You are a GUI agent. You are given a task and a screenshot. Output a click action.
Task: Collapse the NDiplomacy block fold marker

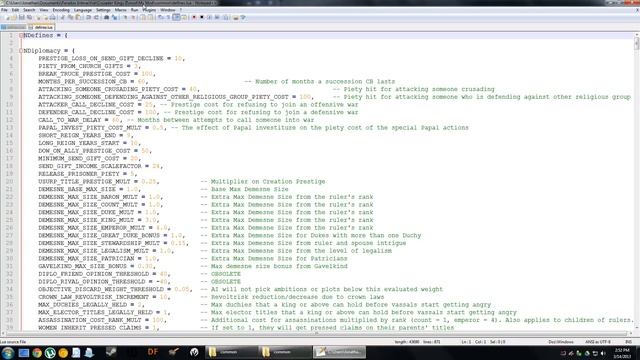click(x=21, y=51)
